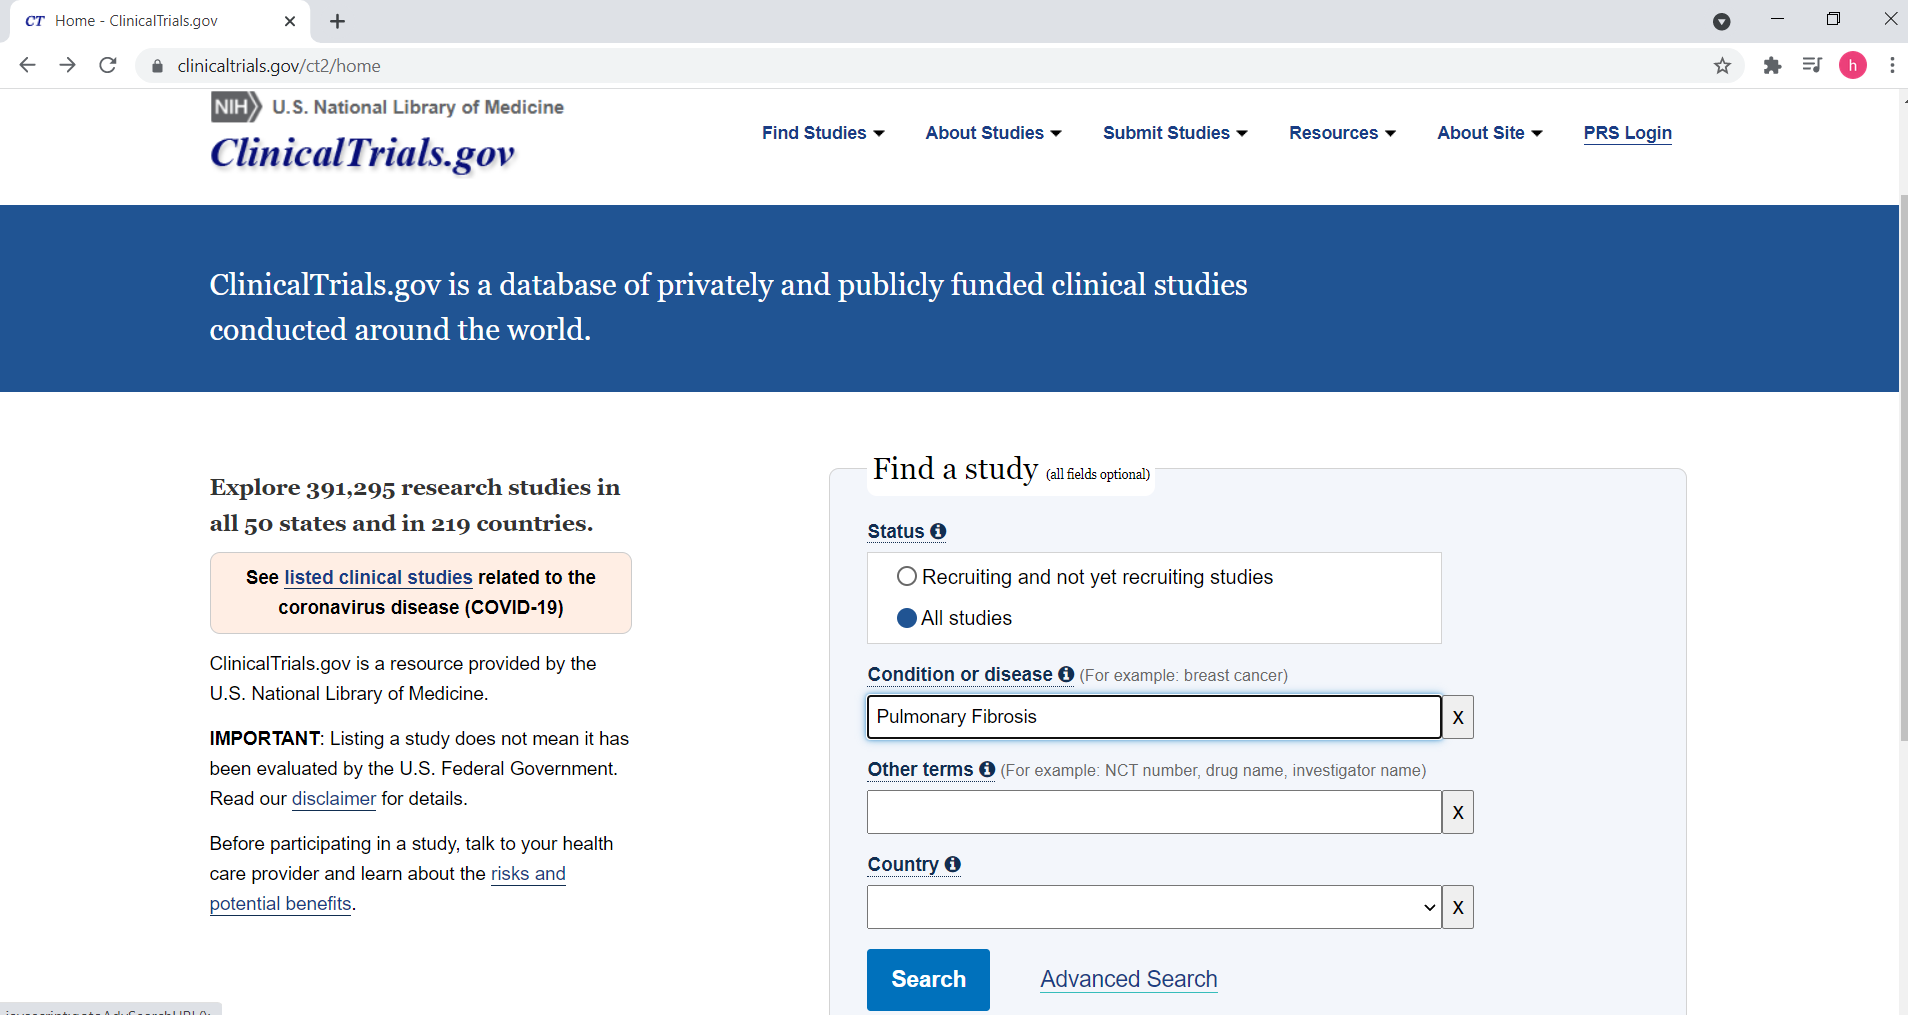Image resolution: width=1908 pixels, height=1015 pixels.
Task: Open listed clinical studies COVID-19 link
Action: pos(378,577)
